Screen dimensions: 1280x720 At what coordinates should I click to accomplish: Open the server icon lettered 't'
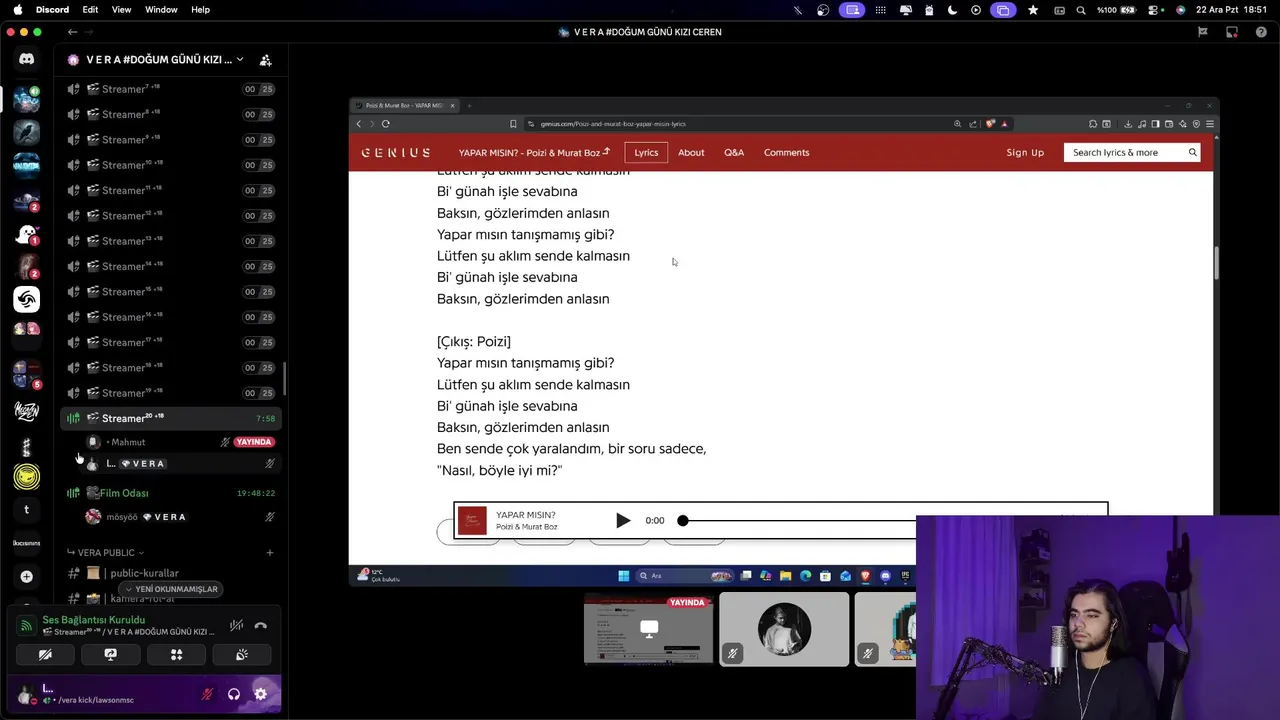(x=27, y=510)
